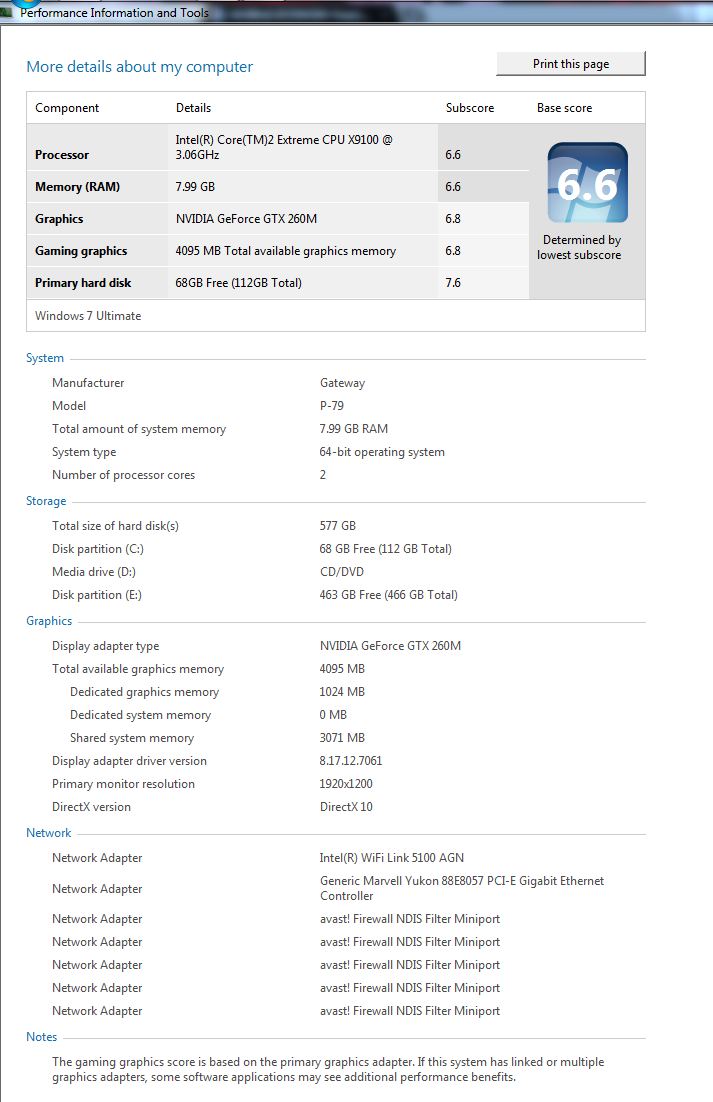713x1102 pixels.
Task: Click the Subscore column header
Action: (470, 108)
